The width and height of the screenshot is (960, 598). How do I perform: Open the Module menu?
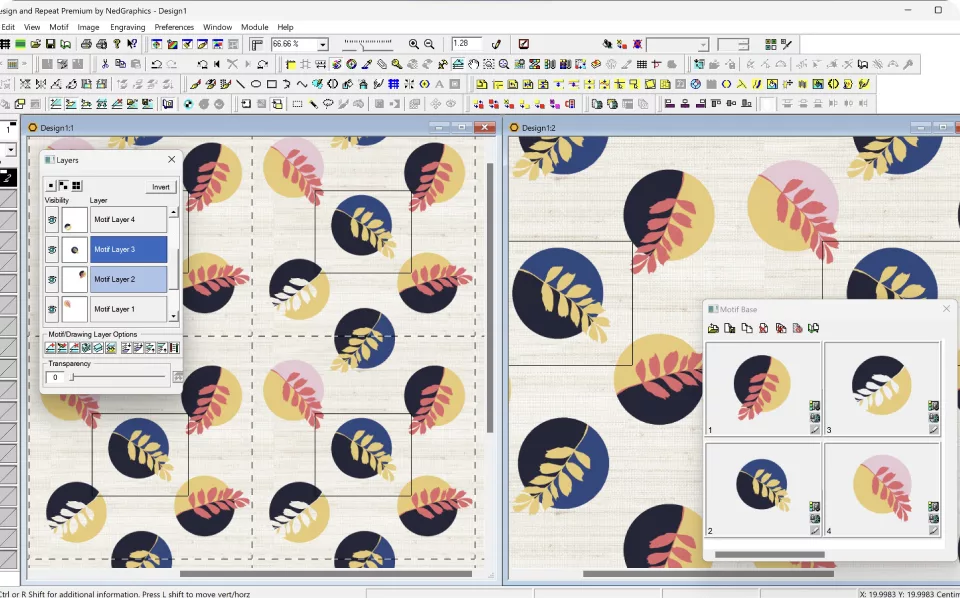(x=255, y=27)
